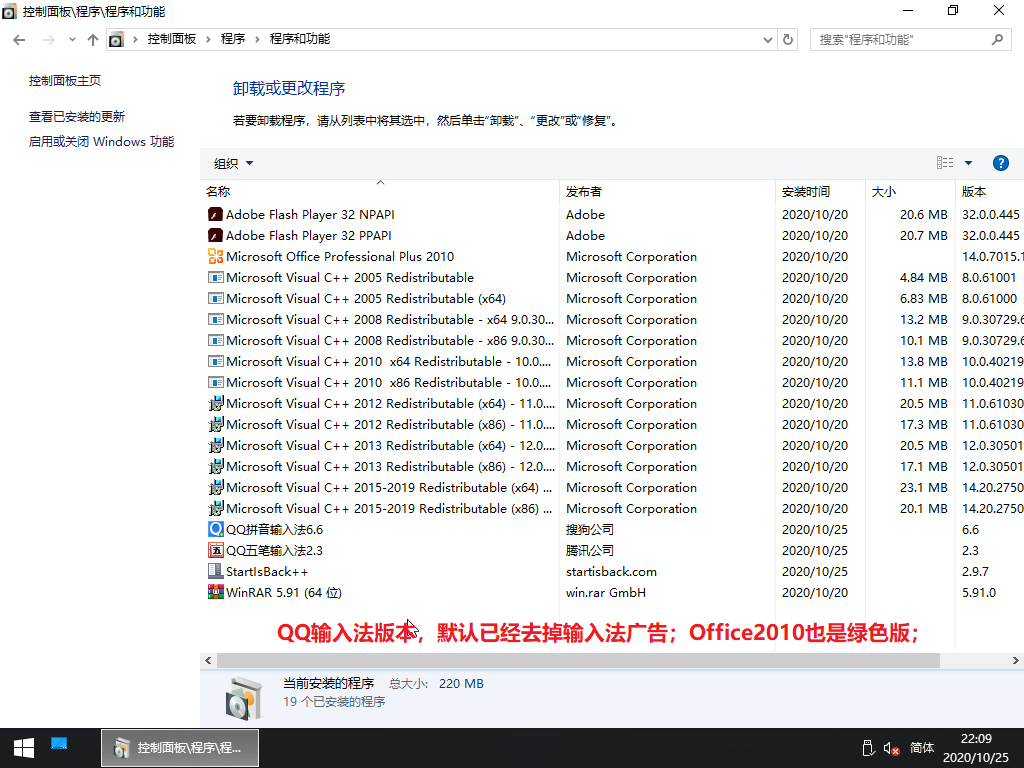
Task: Expand chevron after 程序 in breadcrumb
Action: pyautogui.click(x=257, y=40)
